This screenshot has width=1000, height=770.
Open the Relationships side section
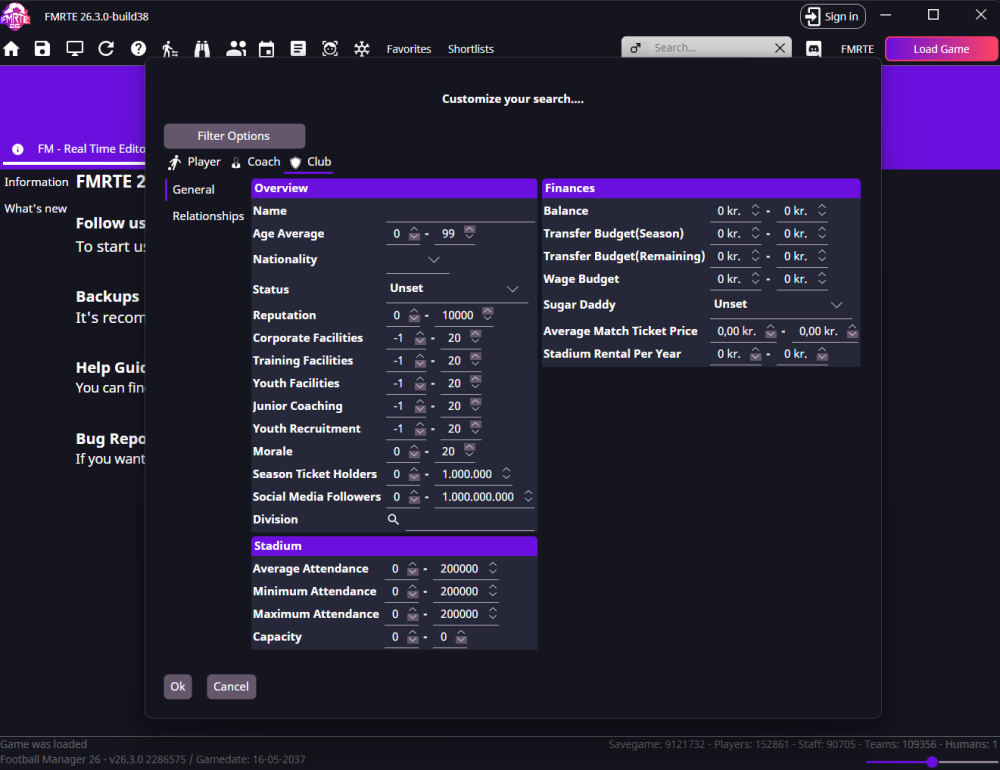click(208, 216)
